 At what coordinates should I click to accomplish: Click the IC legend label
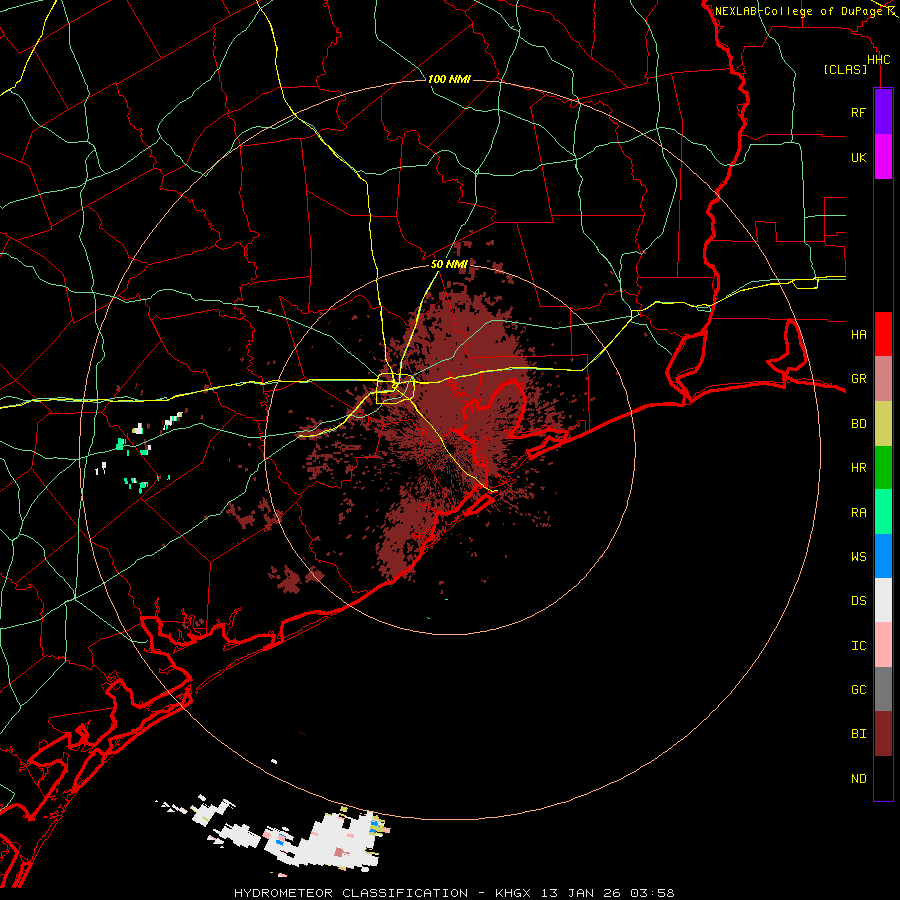click(858, 646)
